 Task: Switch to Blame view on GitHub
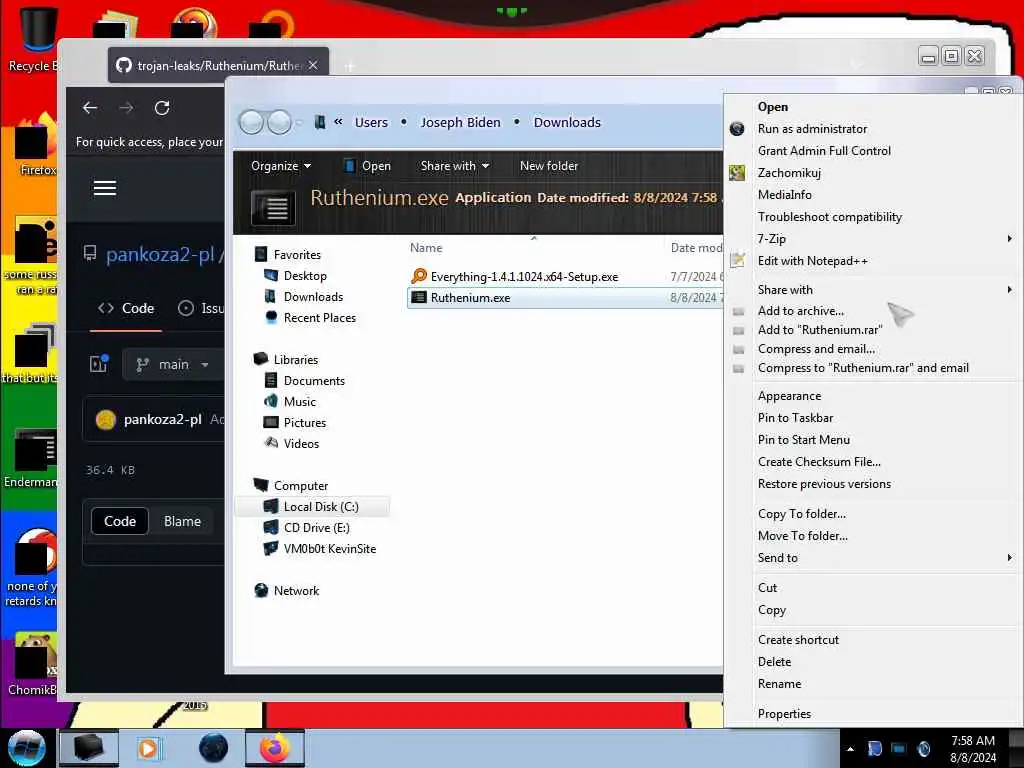pos(182,521)
